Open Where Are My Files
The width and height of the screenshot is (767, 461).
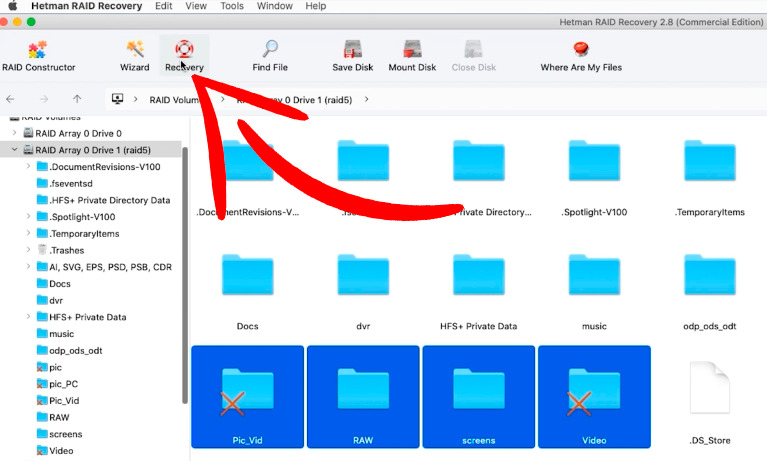click(x=581, y=56)
